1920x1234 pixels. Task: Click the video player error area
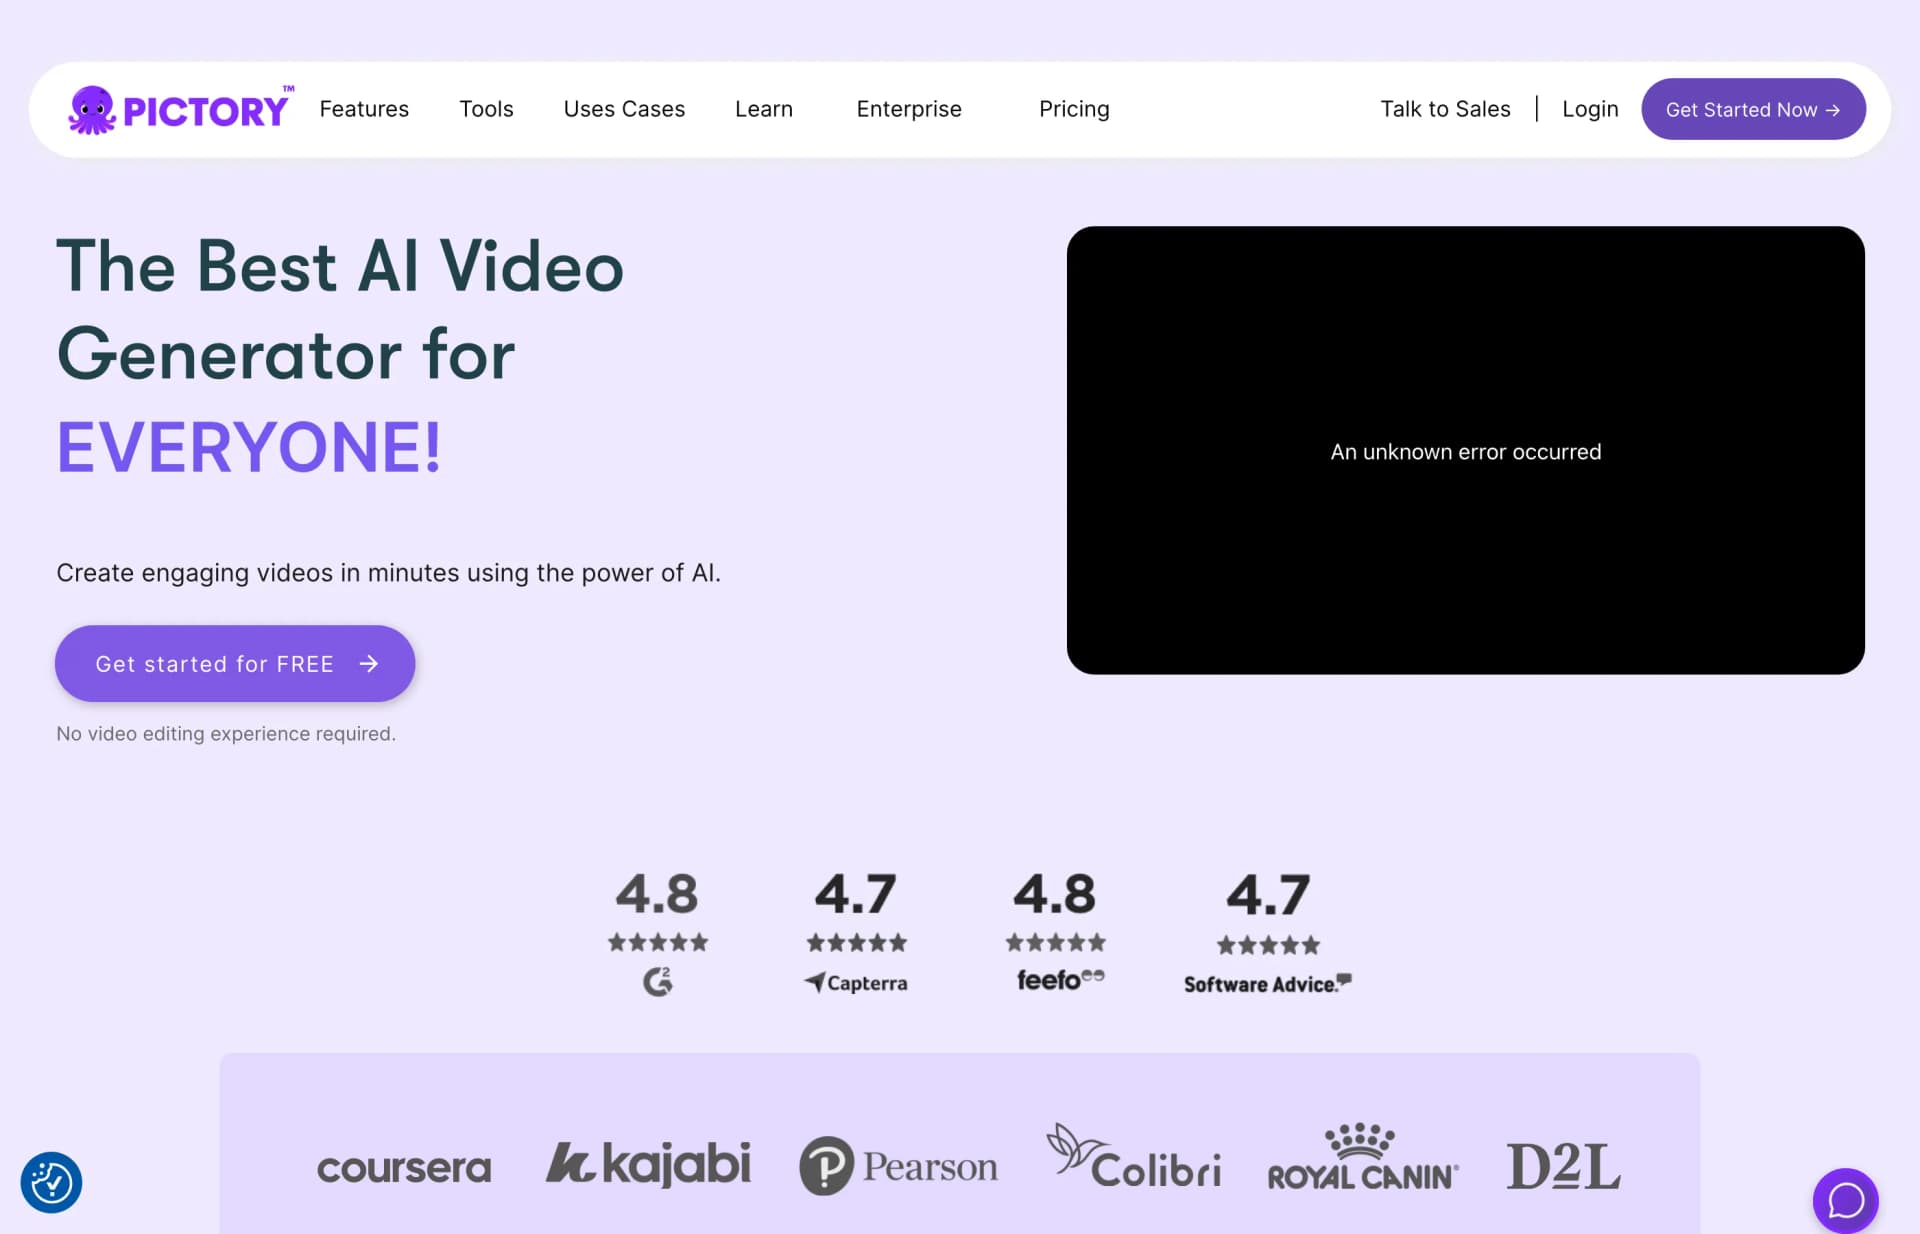tap(1465, 450)
